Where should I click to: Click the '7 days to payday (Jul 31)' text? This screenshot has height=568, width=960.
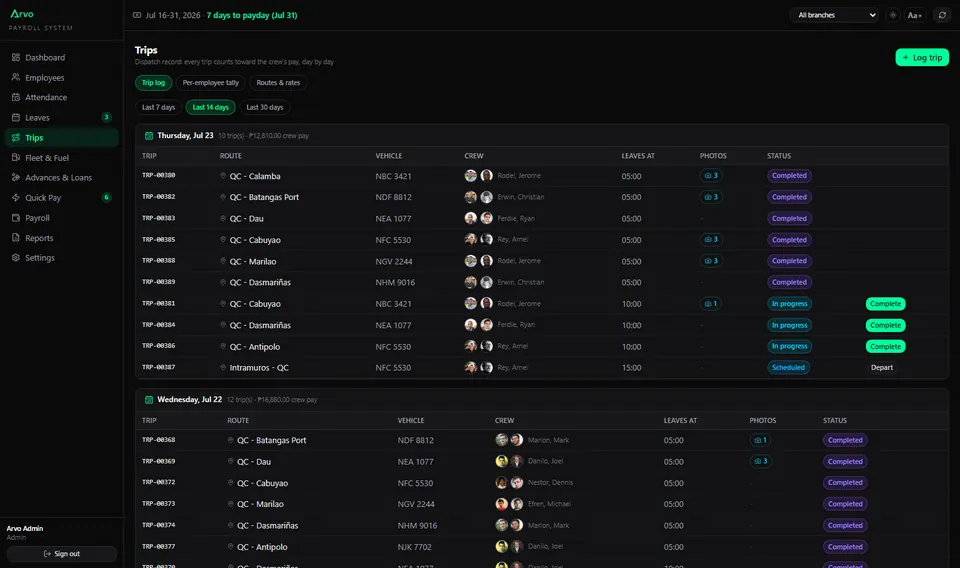pos(252,15)
